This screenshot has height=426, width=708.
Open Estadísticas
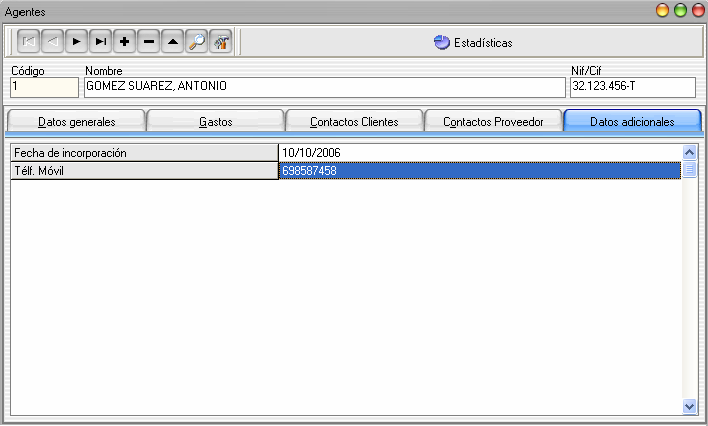tap(472, 43)
